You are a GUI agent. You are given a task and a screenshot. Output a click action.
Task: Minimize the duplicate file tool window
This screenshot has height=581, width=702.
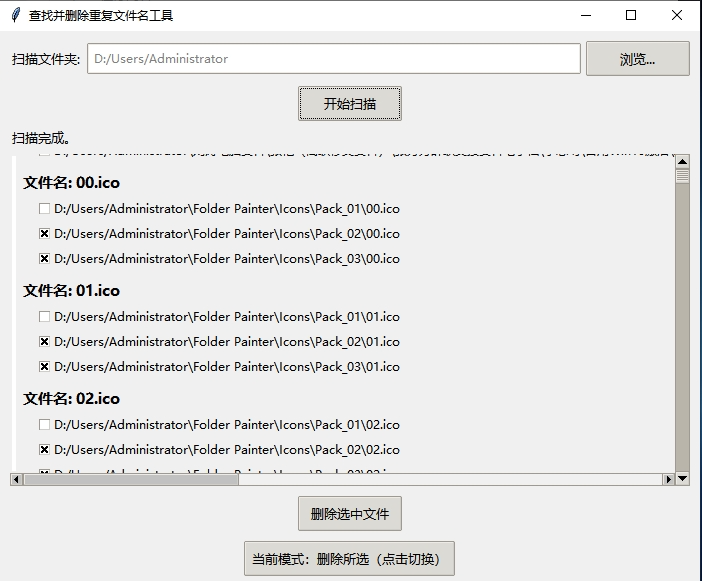point(586,15)
